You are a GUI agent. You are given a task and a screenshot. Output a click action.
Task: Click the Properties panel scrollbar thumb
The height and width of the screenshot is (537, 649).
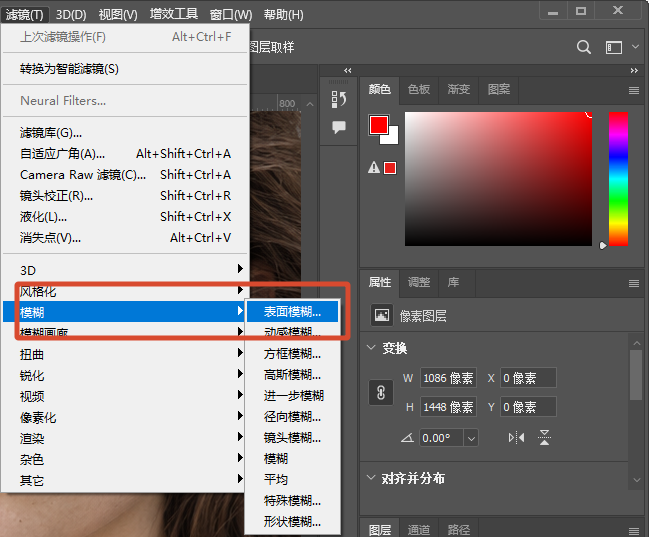(x=636, y=375)
